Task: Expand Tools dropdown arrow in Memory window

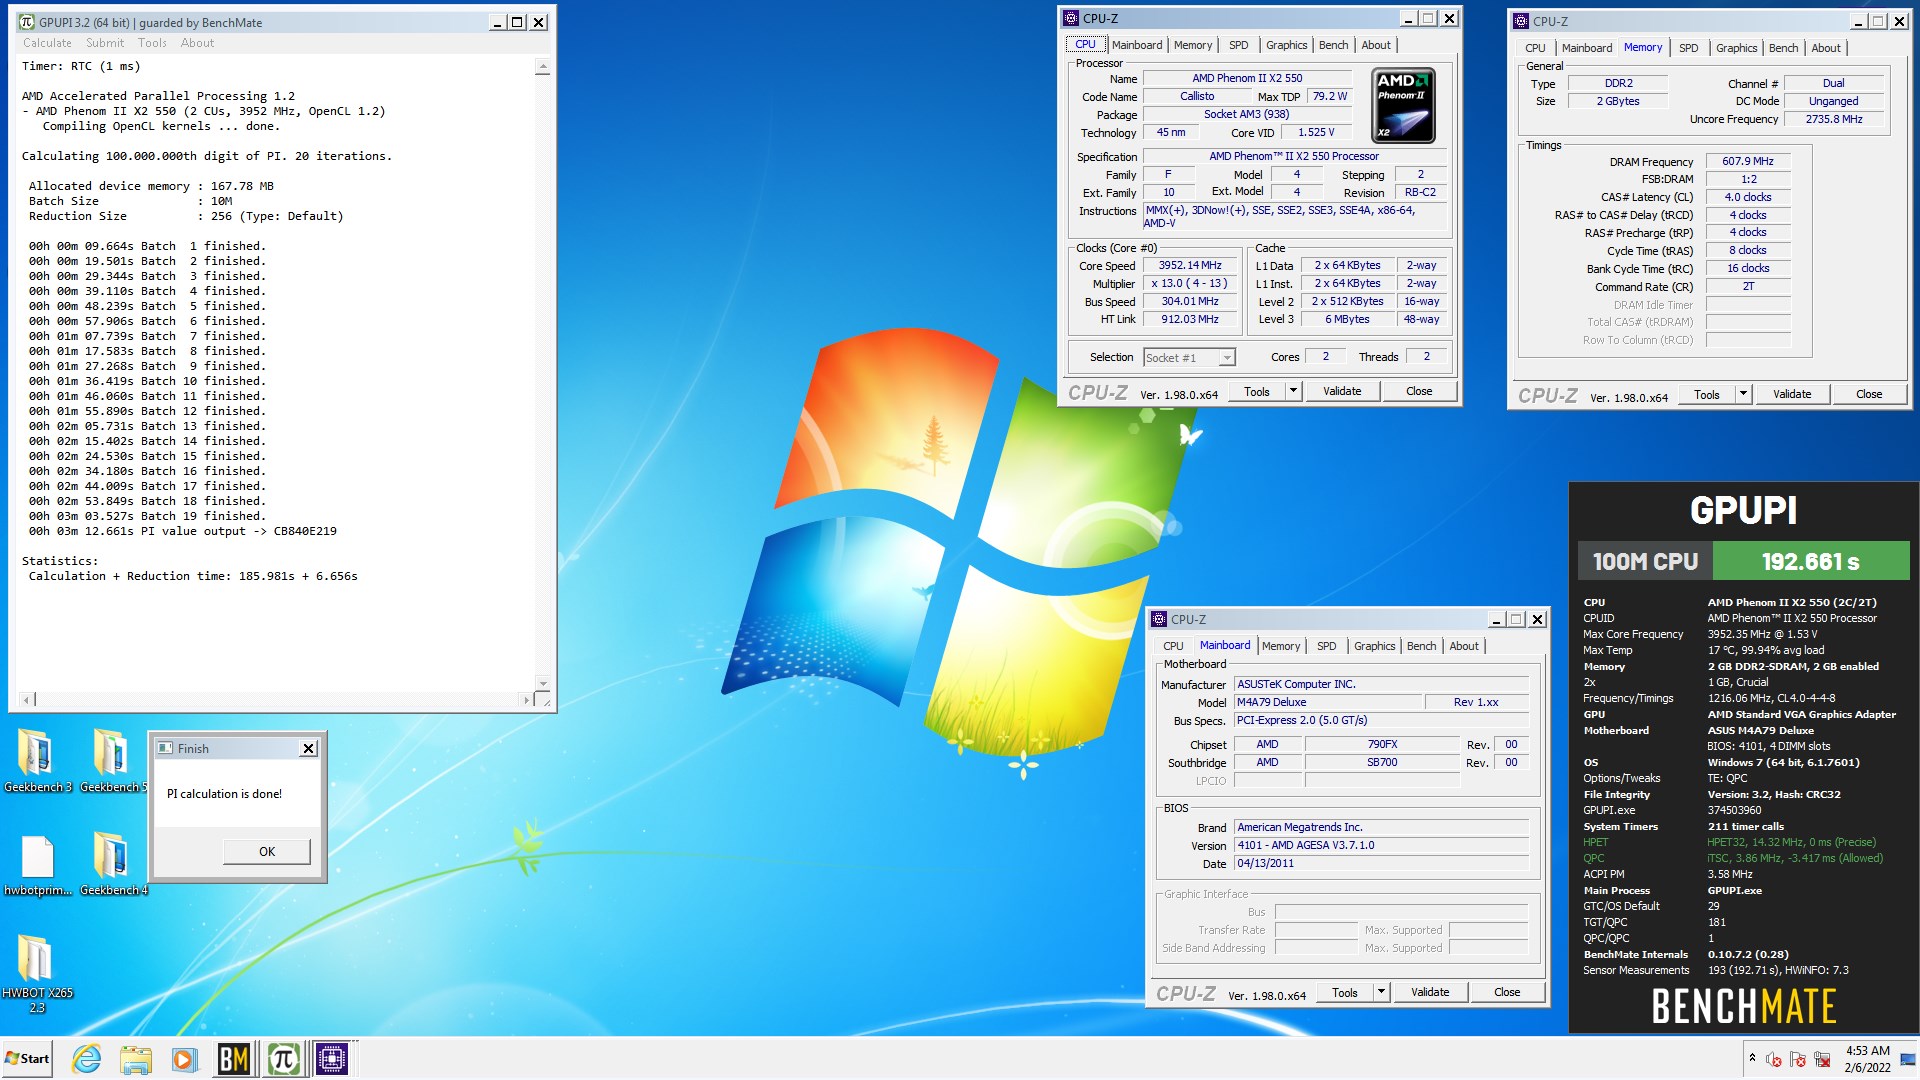Action: point(1743,394)
